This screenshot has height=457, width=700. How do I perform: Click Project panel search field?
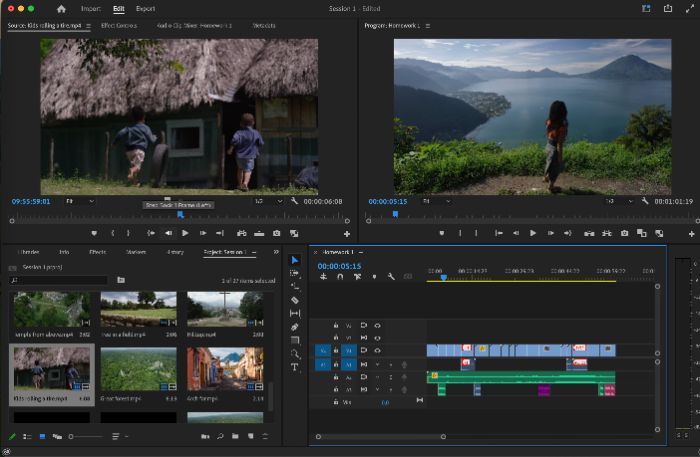pyautogui.click(x=58, y=280)
